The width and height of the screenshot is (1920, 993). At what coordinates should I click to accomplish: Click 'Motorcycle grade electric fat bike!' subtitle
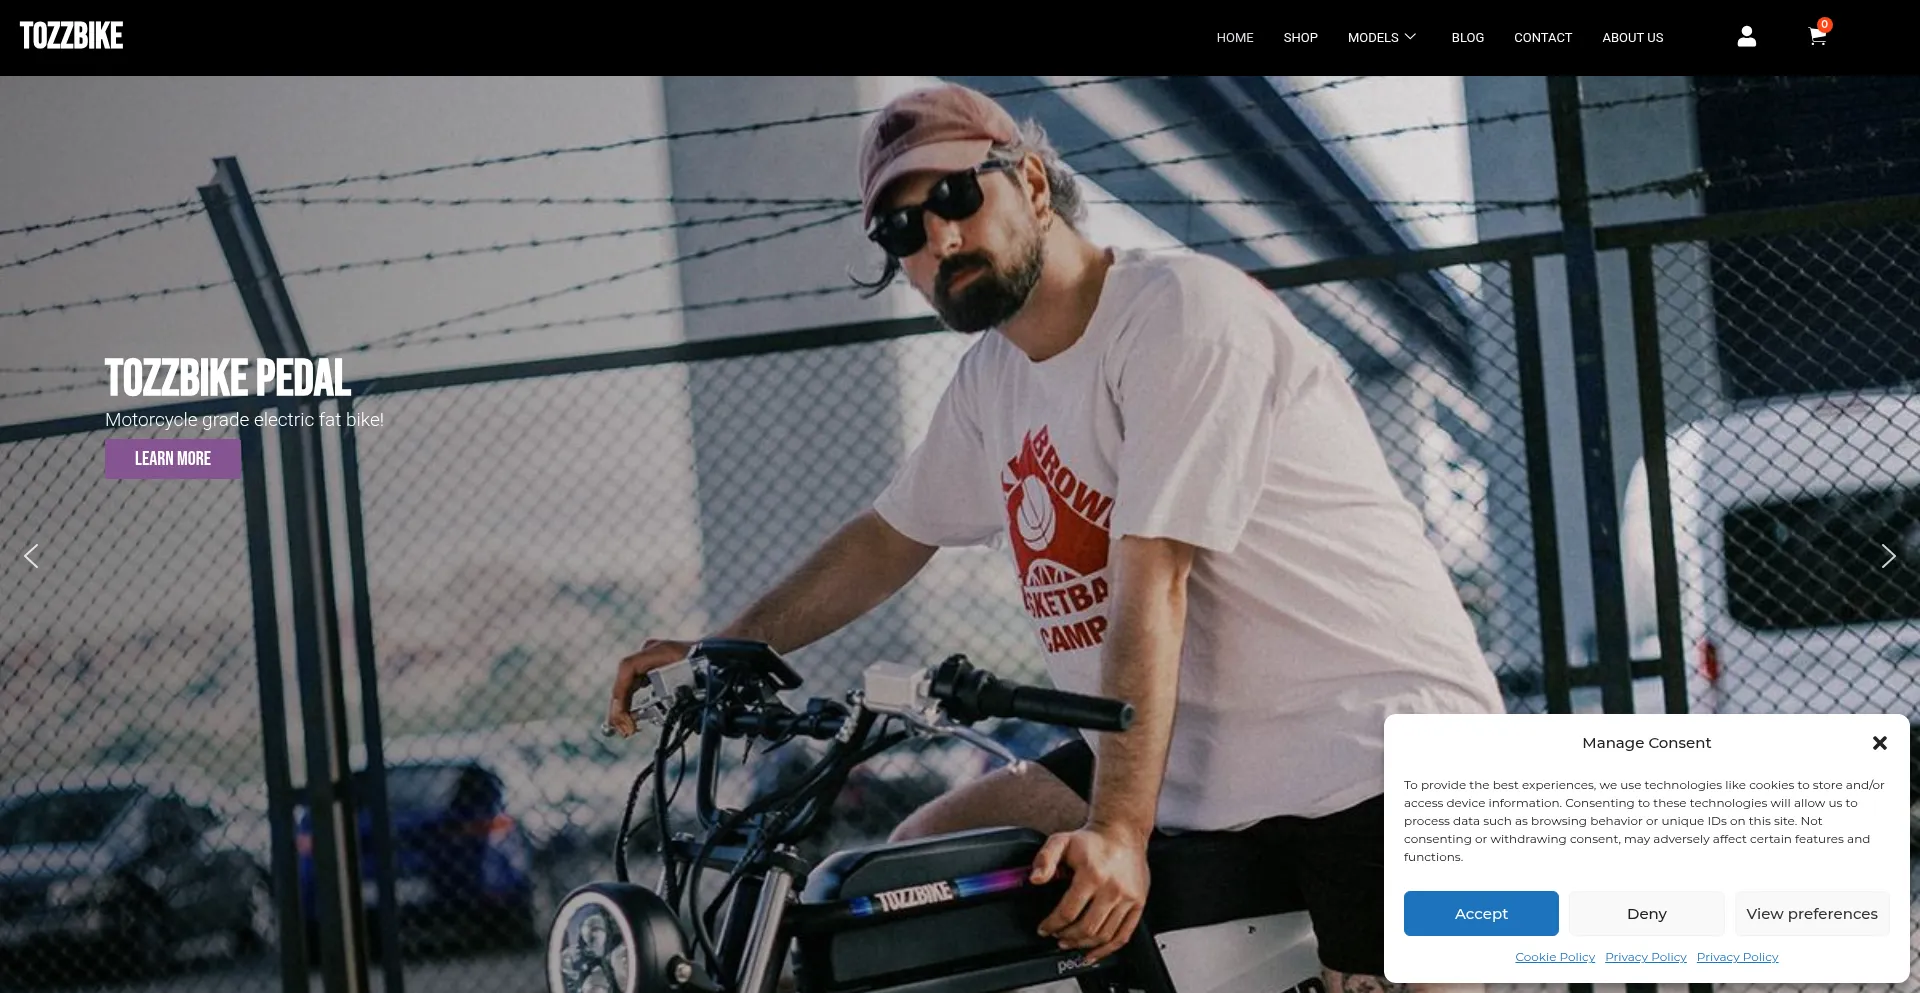[x=244, y=420]
